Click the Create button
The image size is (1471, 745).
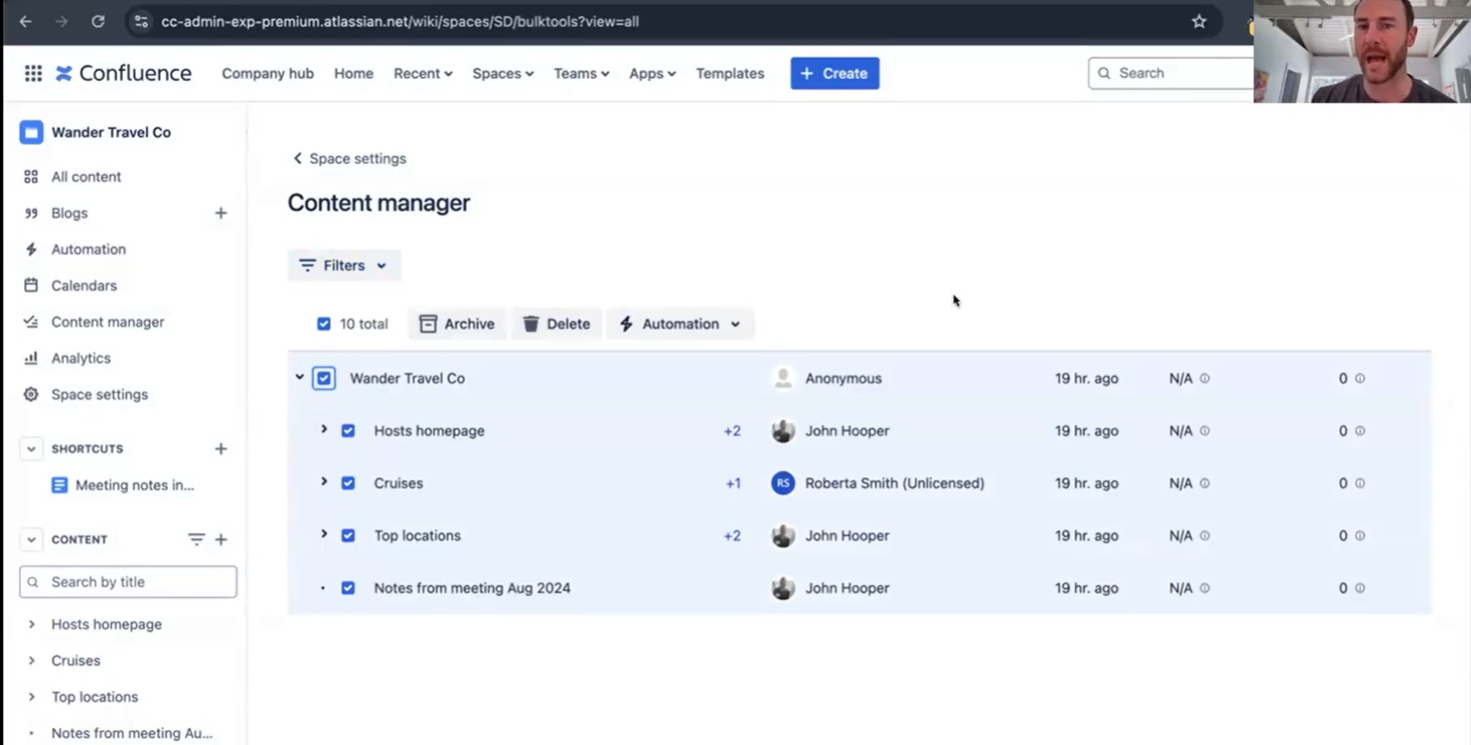click(834, 73)
